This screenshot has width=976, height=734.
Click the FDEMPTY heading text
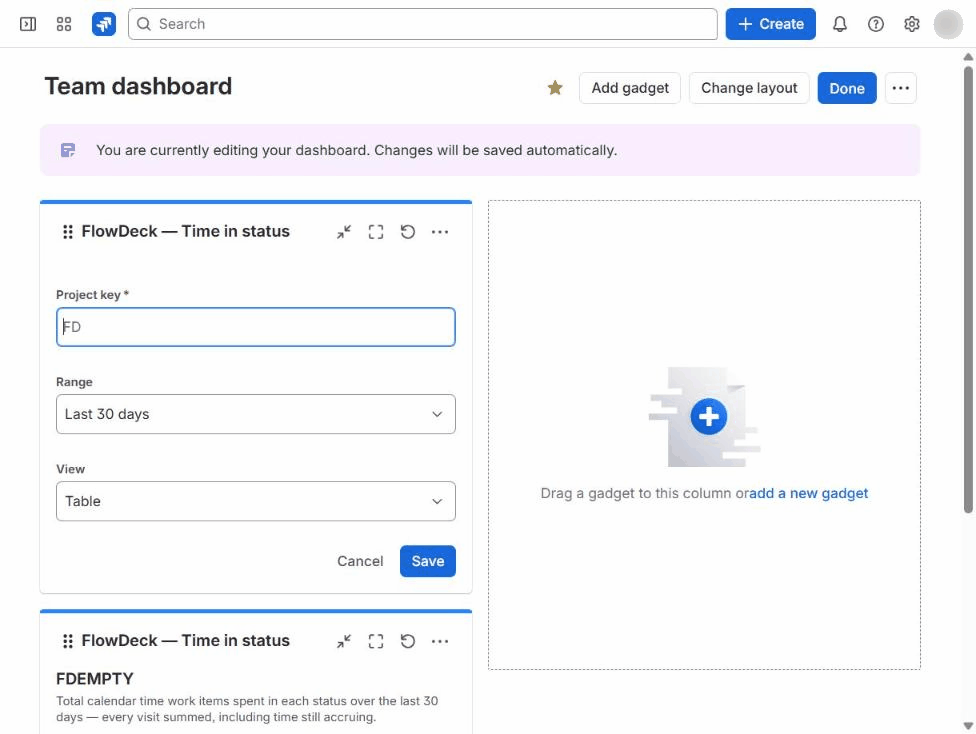pos(95,679)
